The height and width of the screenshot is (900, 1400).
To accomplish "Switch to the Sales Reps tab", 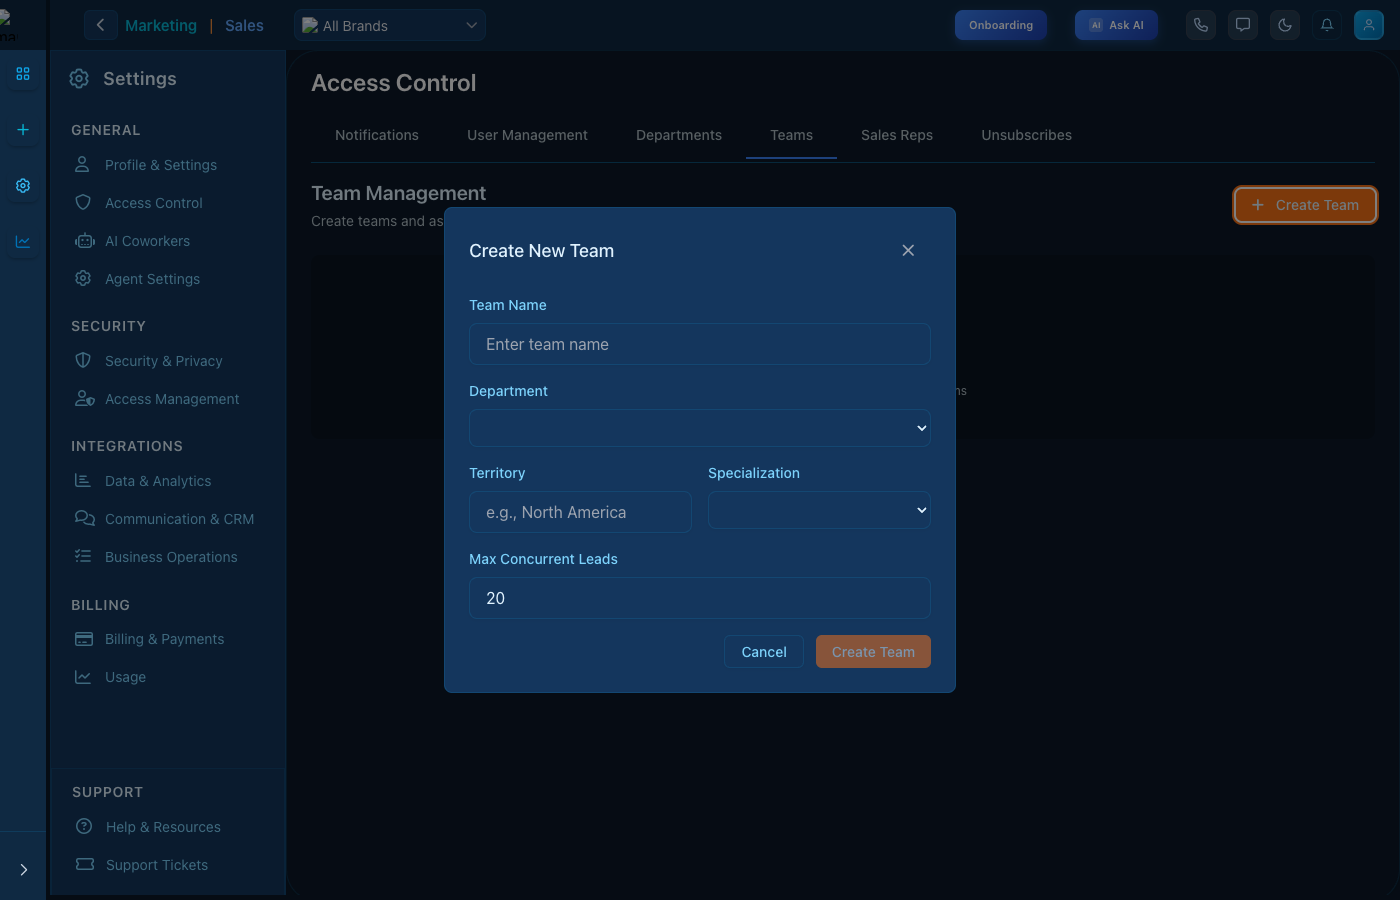I will 897,135.
